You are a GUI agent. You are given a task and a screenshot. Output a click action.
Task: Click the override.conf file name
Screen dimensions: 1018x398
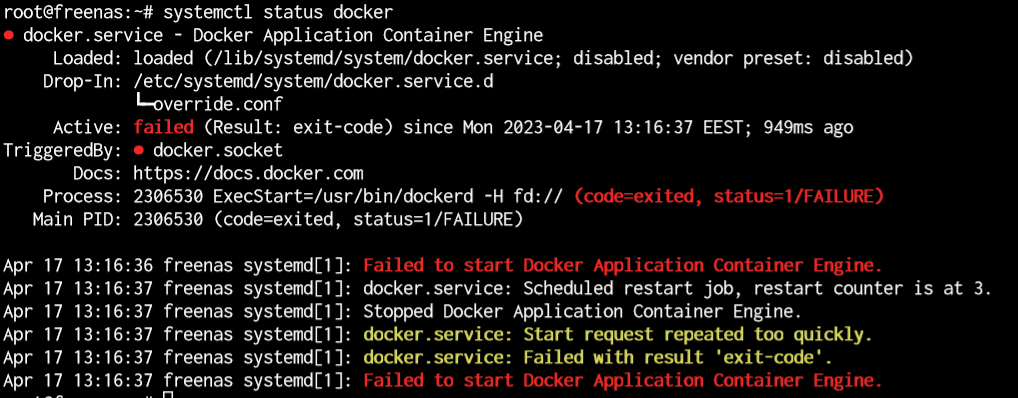click(x=218, y=104)
